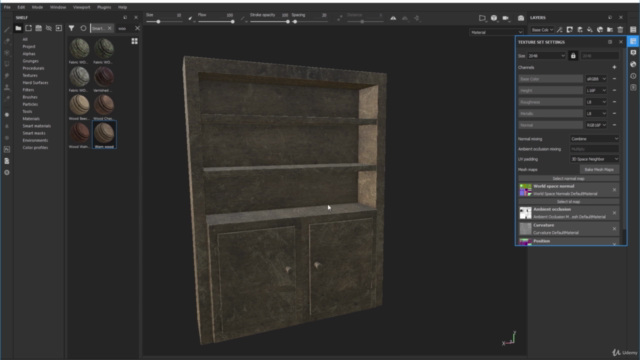
Task: Remove Ambient occlusion mesh map
Action: (614, 213)
